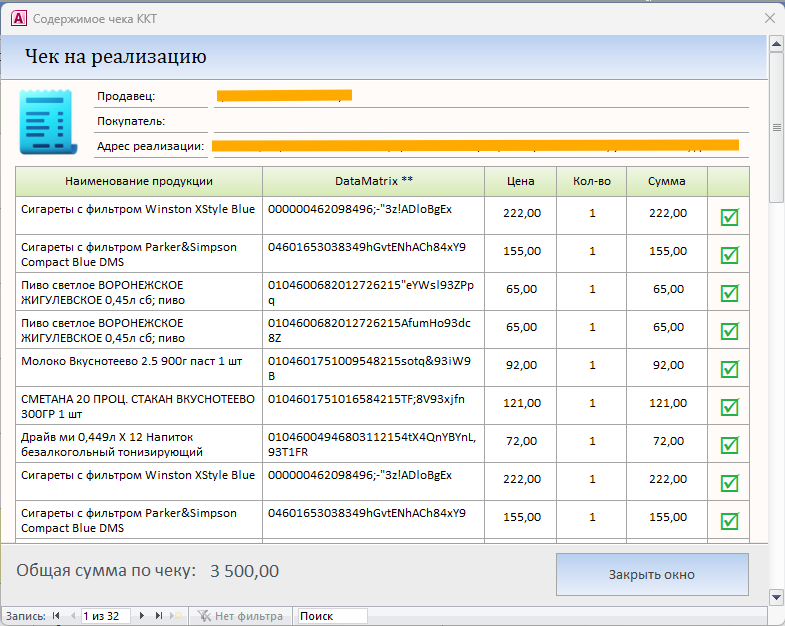Click price 121,00 in Цена column
The image size is (785, 626).
click(x=522, y=403)
